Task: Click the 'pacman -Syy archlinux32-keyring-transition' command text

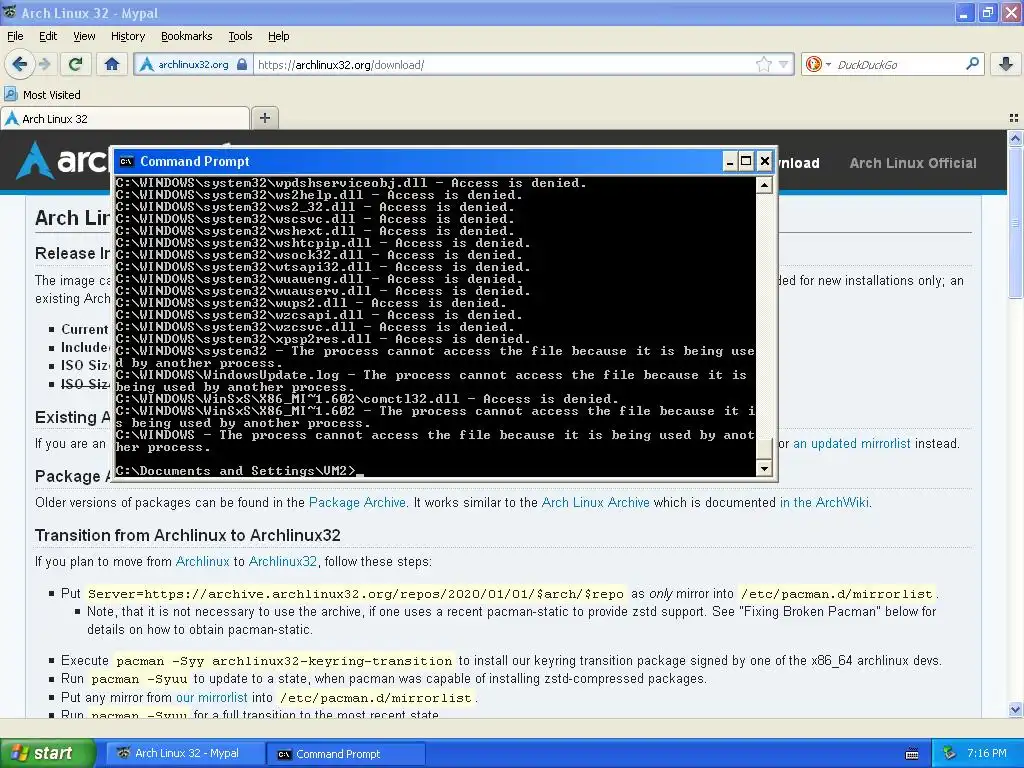Action: tap(284, 661)
